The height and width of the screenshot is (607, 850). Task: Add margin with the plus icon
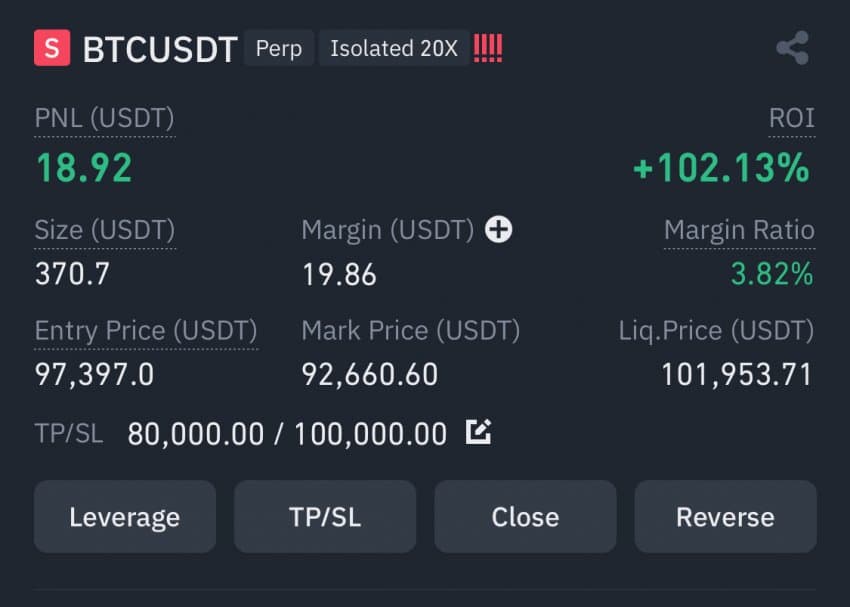click(499, 229)
